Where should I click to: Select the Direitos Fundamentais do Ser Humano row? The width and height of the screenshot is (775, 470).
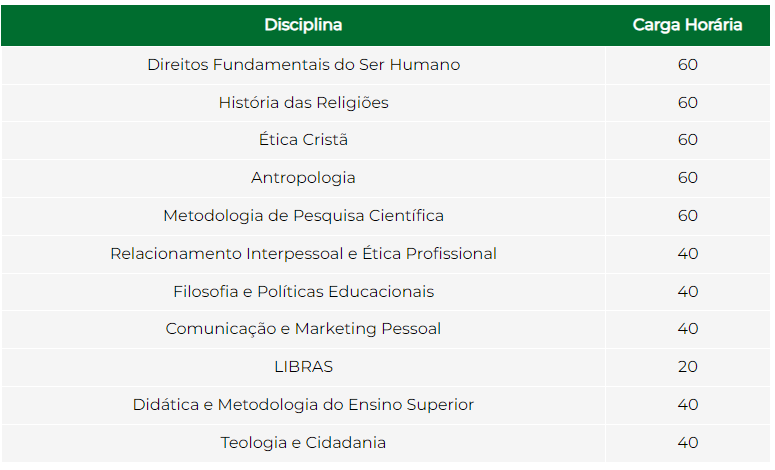click(x=386, y=65)
